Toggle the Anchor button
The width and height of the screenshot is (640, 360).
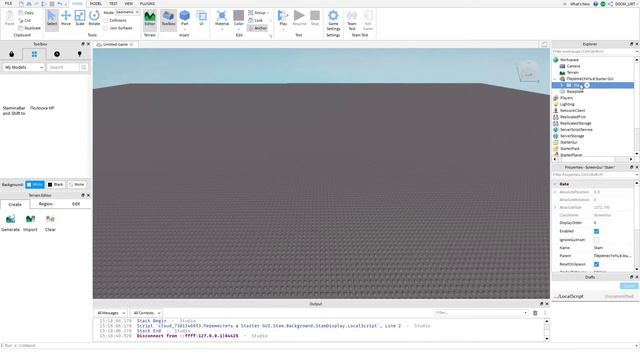[x=258, y=28]
